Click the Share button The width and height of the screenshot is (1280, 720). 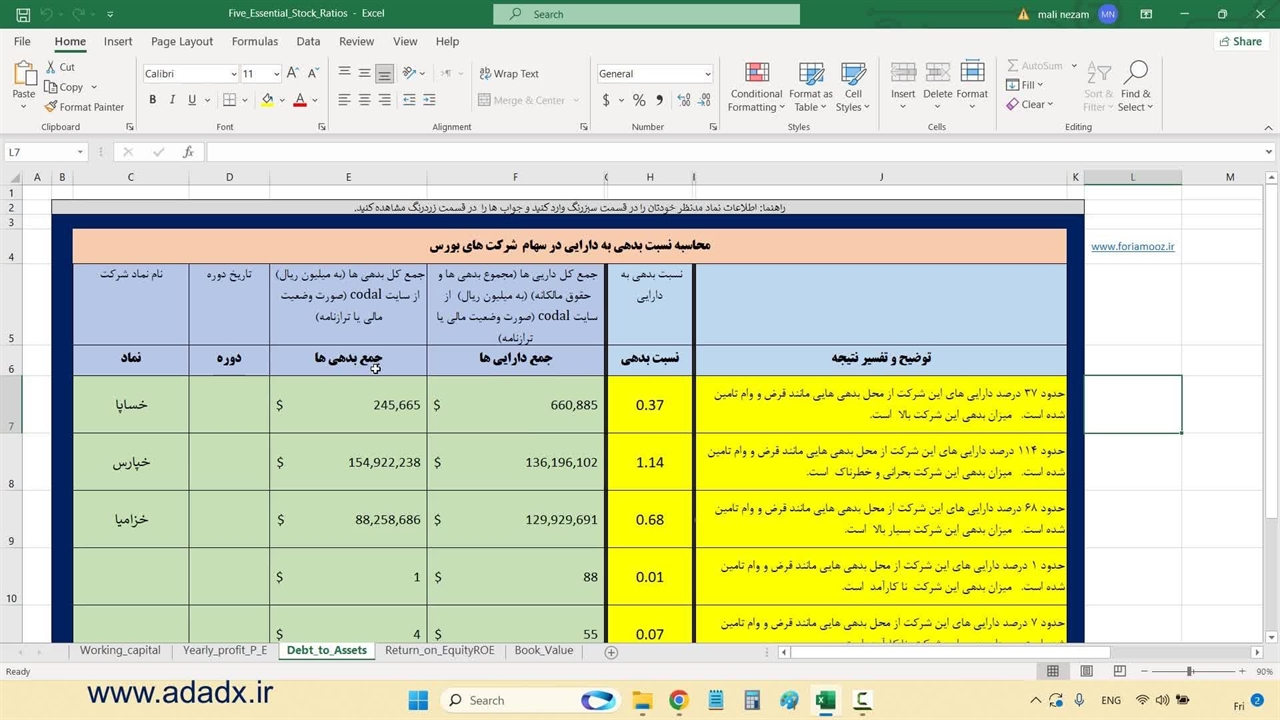click(1240, 42)
